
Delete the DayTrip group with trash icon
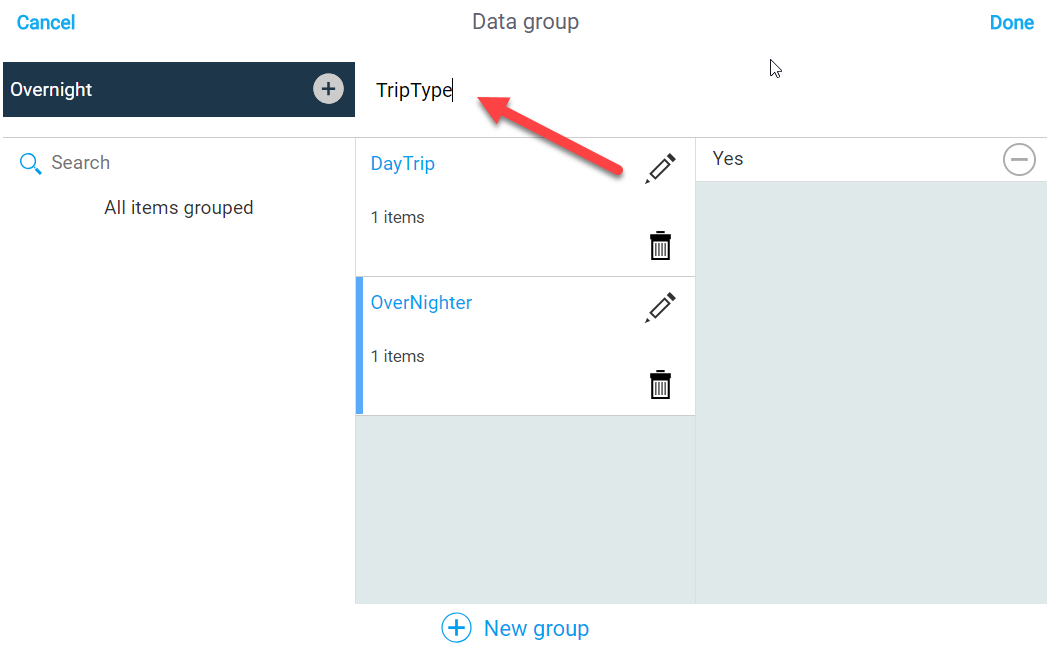point(660,246)
